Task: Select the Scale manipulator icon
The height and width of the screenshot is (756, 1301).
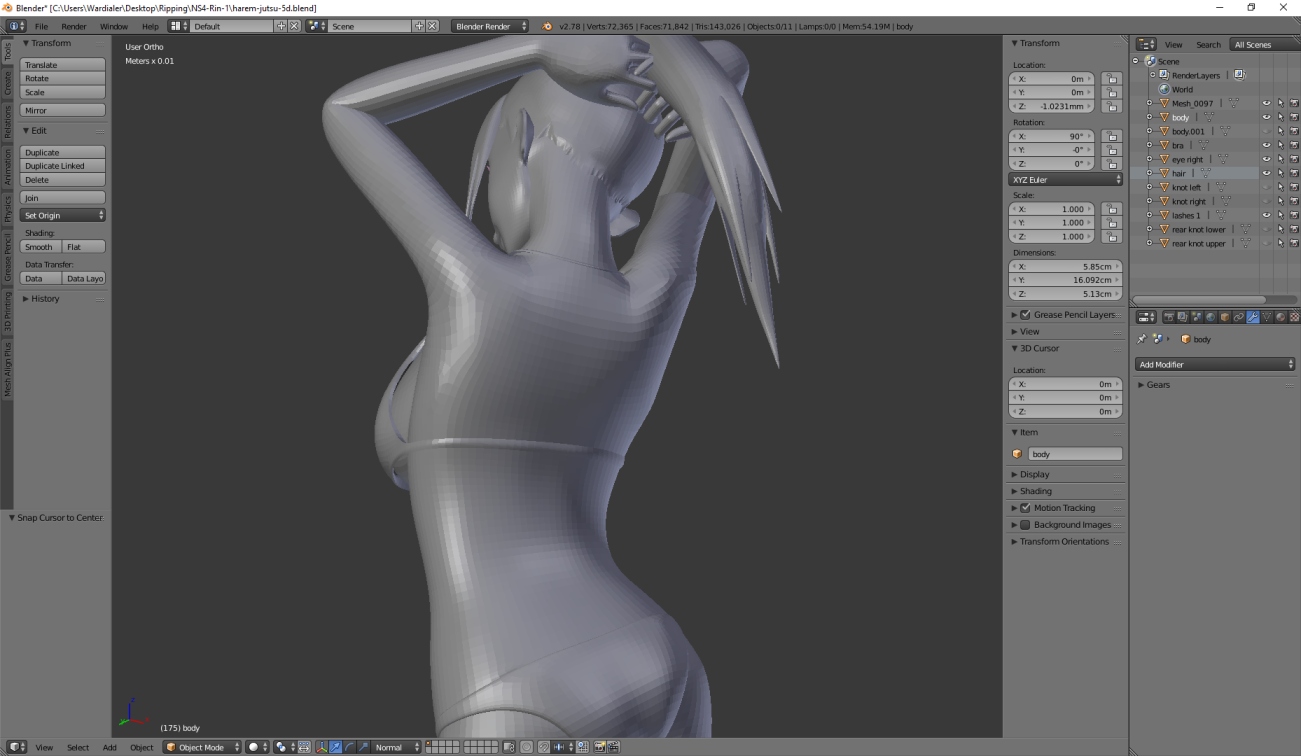Action: coord(362,747)
